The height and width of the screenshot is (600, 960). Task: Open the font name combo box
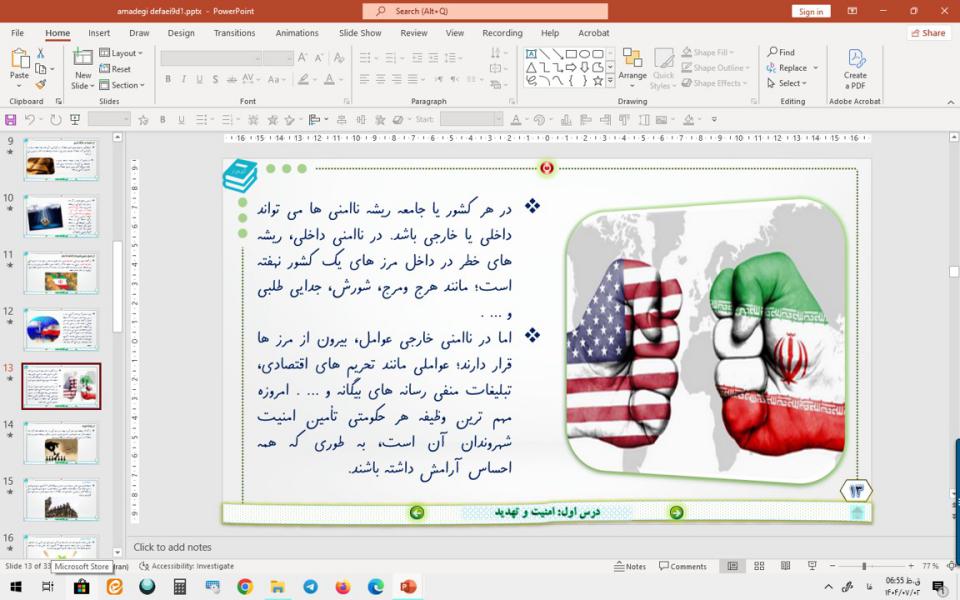tap(211, 58)
